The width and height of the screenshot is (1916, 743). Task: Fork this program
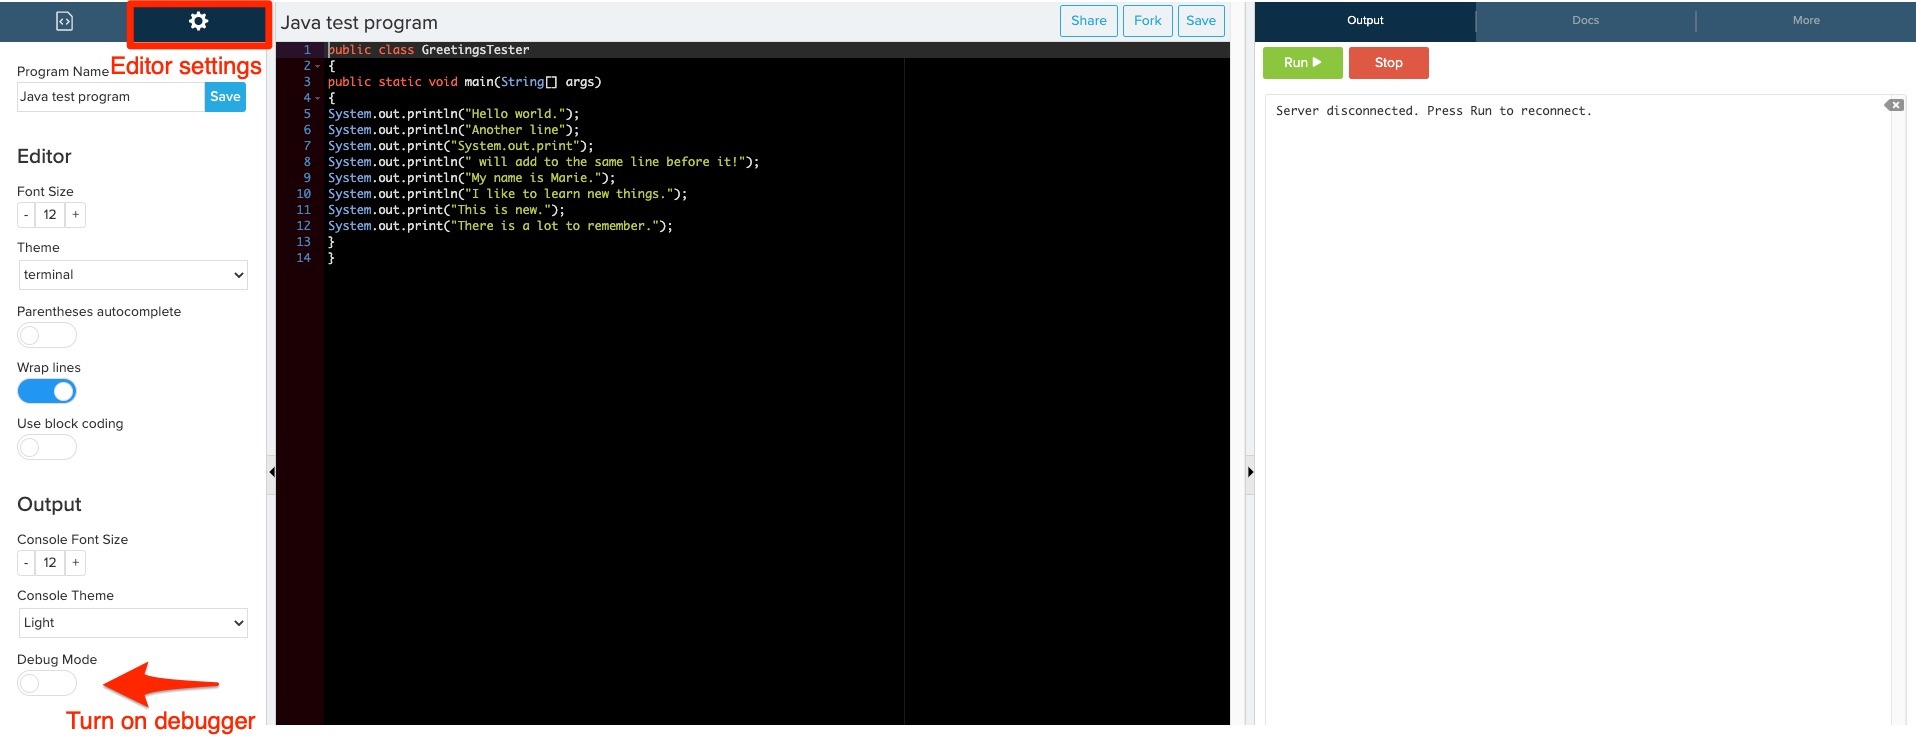pos(1147,20)
